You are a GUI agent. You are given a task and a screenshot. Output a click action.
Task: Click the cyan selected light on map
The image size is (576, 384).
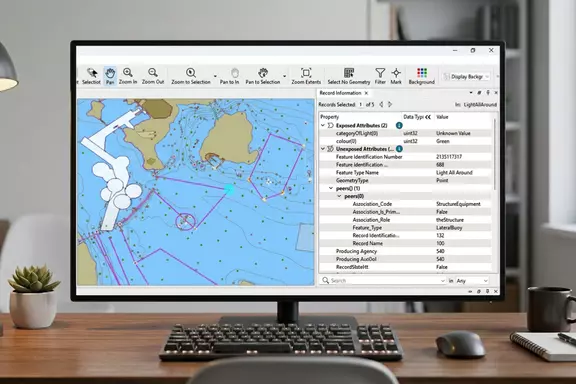click(229, 189)
